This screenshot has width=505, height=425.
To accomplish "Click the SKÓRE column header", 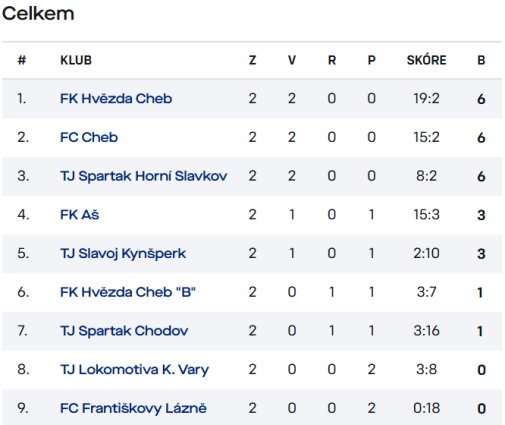I will coord(426,60).
